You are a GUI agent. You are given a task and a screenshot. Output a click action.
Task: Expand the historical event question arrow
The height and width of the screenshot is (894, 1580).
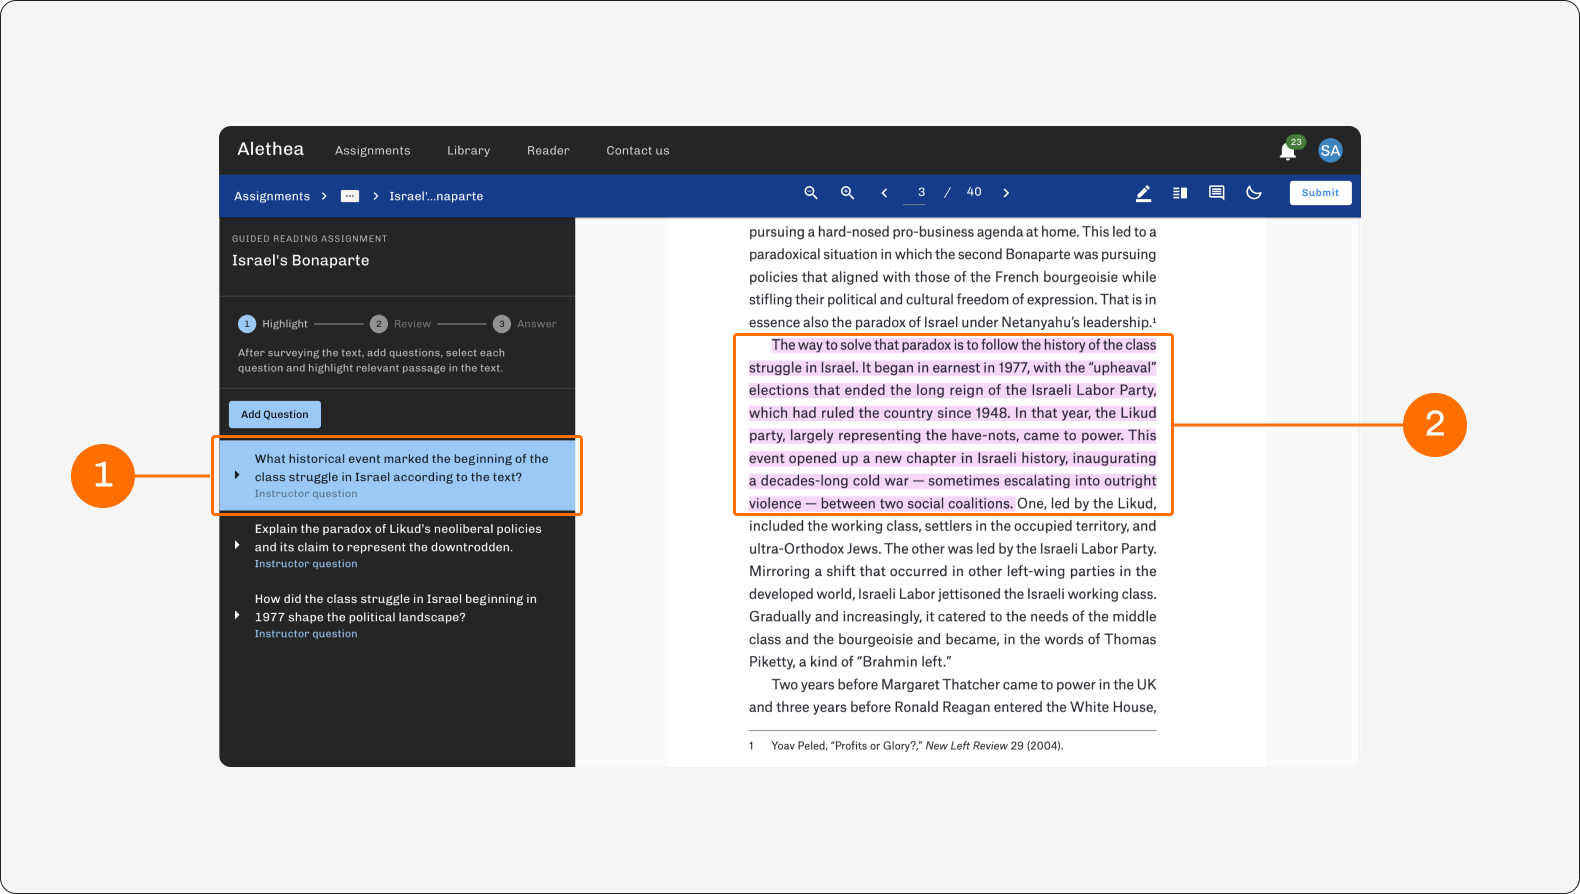click(237, 475)
